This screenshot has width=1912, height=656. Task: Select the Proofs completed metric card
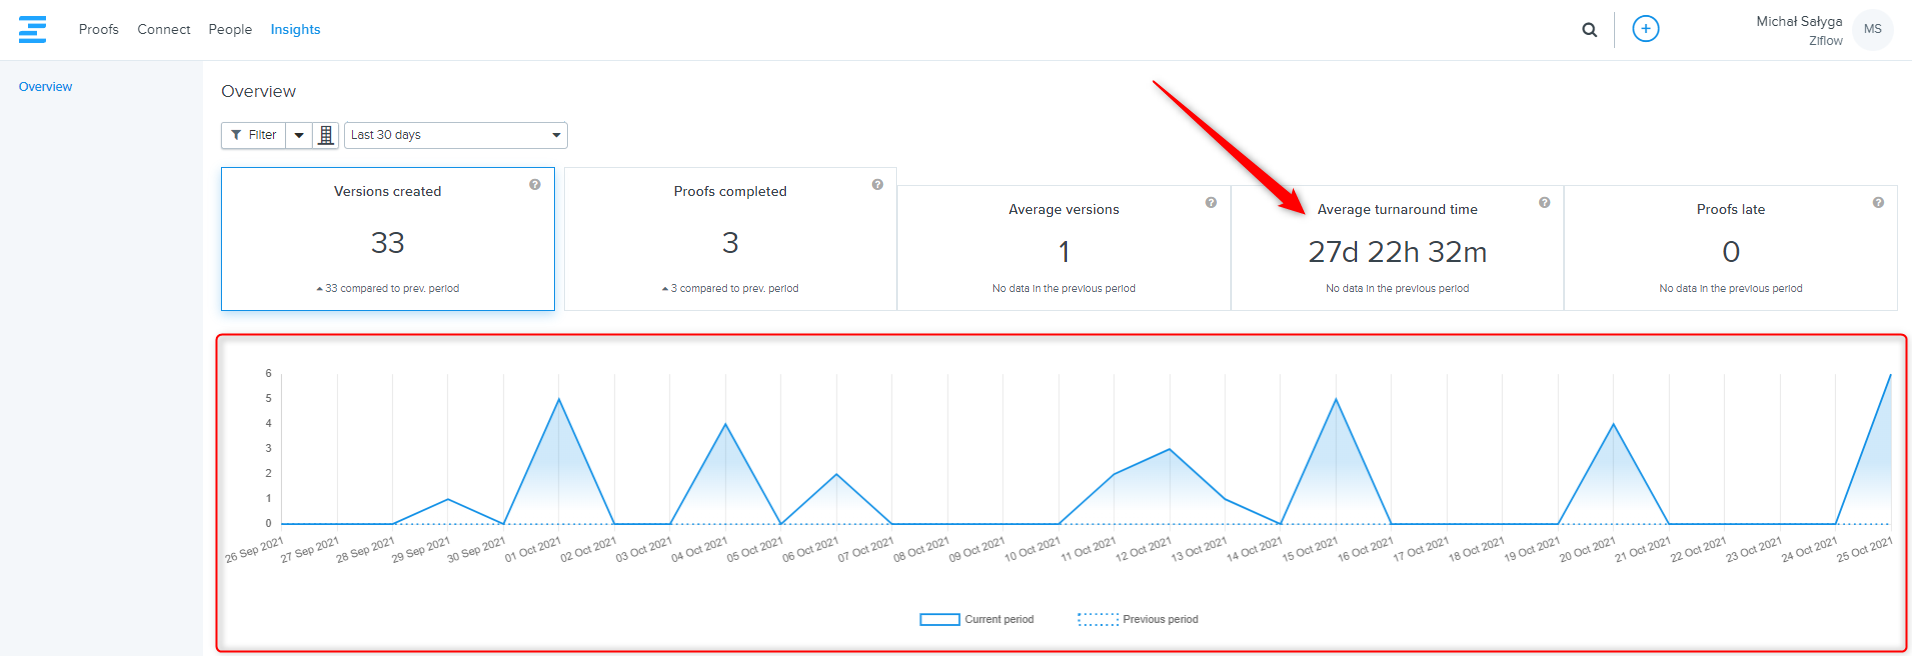coord(730,239)
